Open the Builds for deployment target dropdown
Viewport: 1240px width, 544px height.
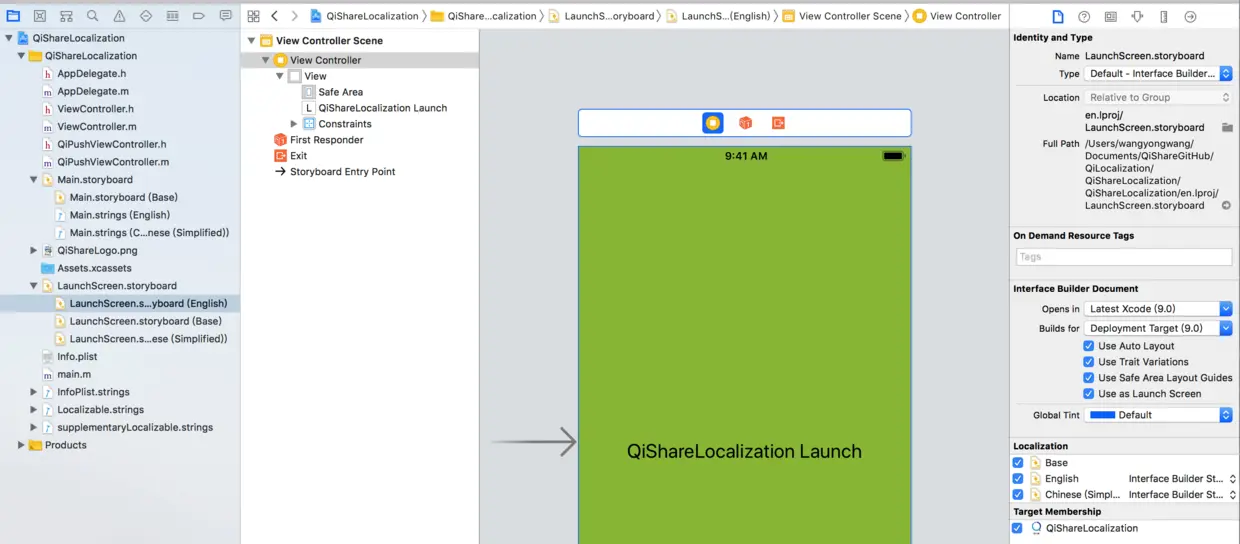[1158, 328]
